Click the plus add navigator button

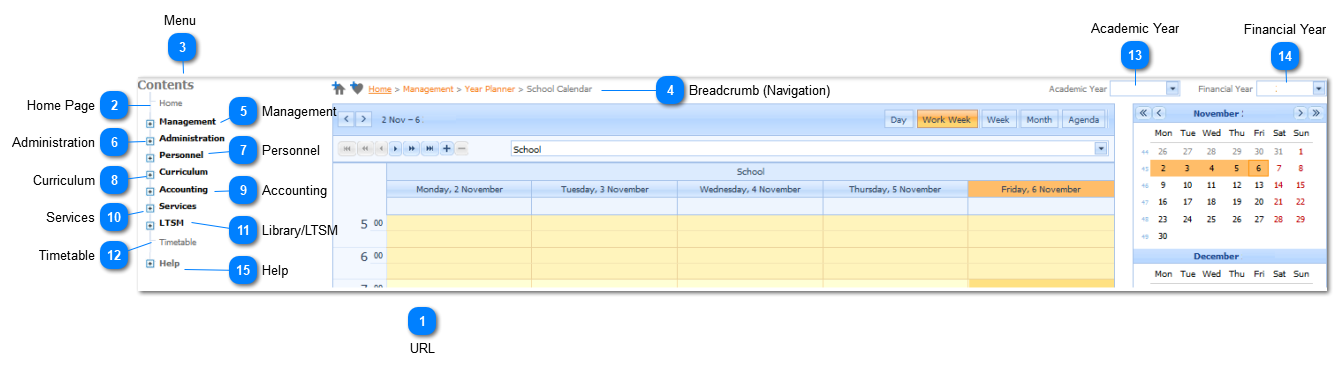coord(446,148)
